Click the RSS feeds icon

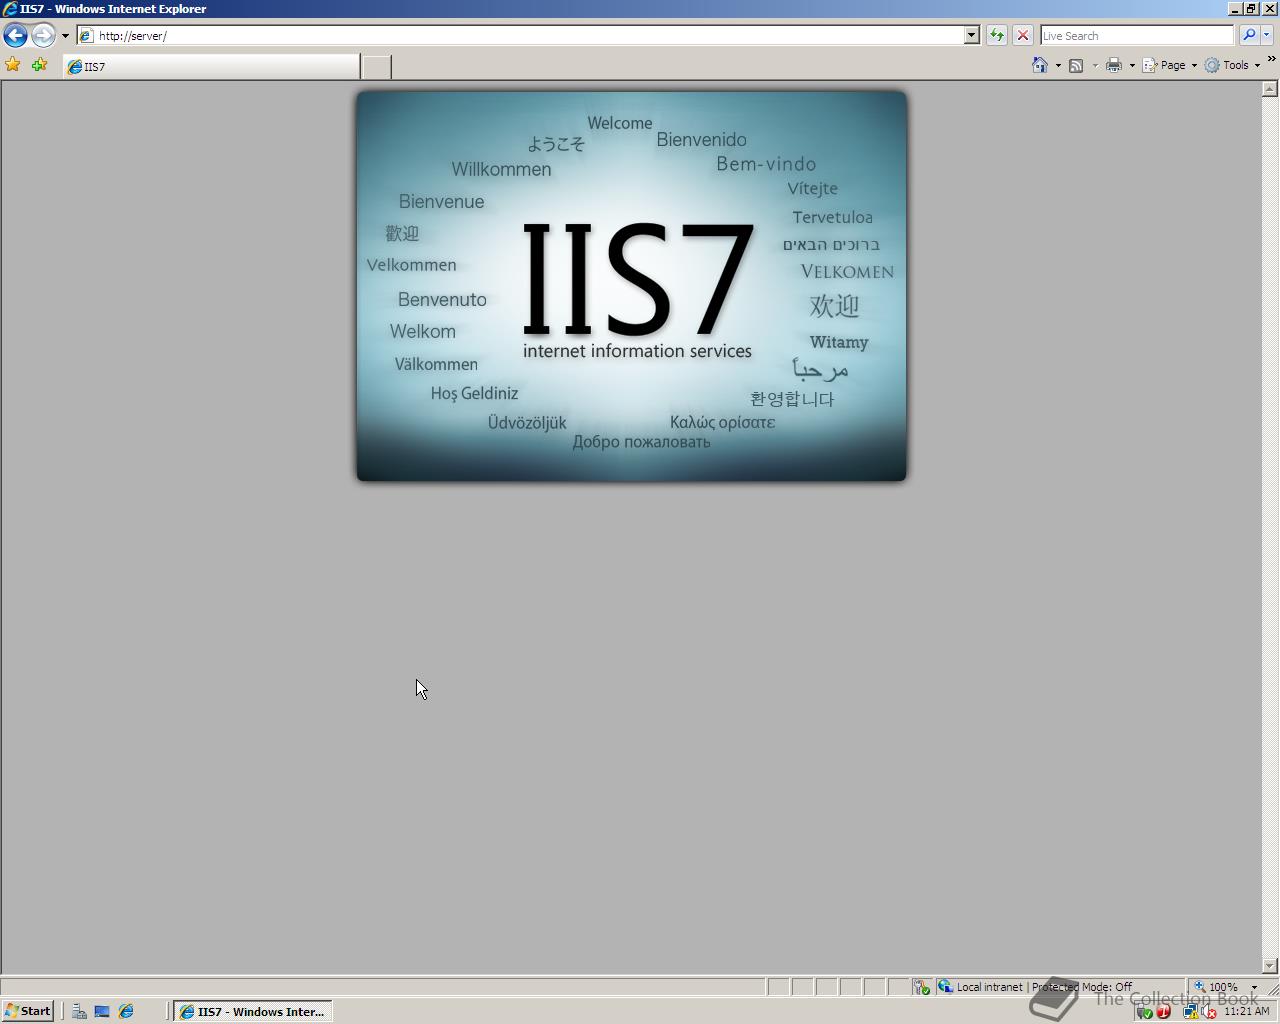pyautogui.click(x=1076, y=65)
